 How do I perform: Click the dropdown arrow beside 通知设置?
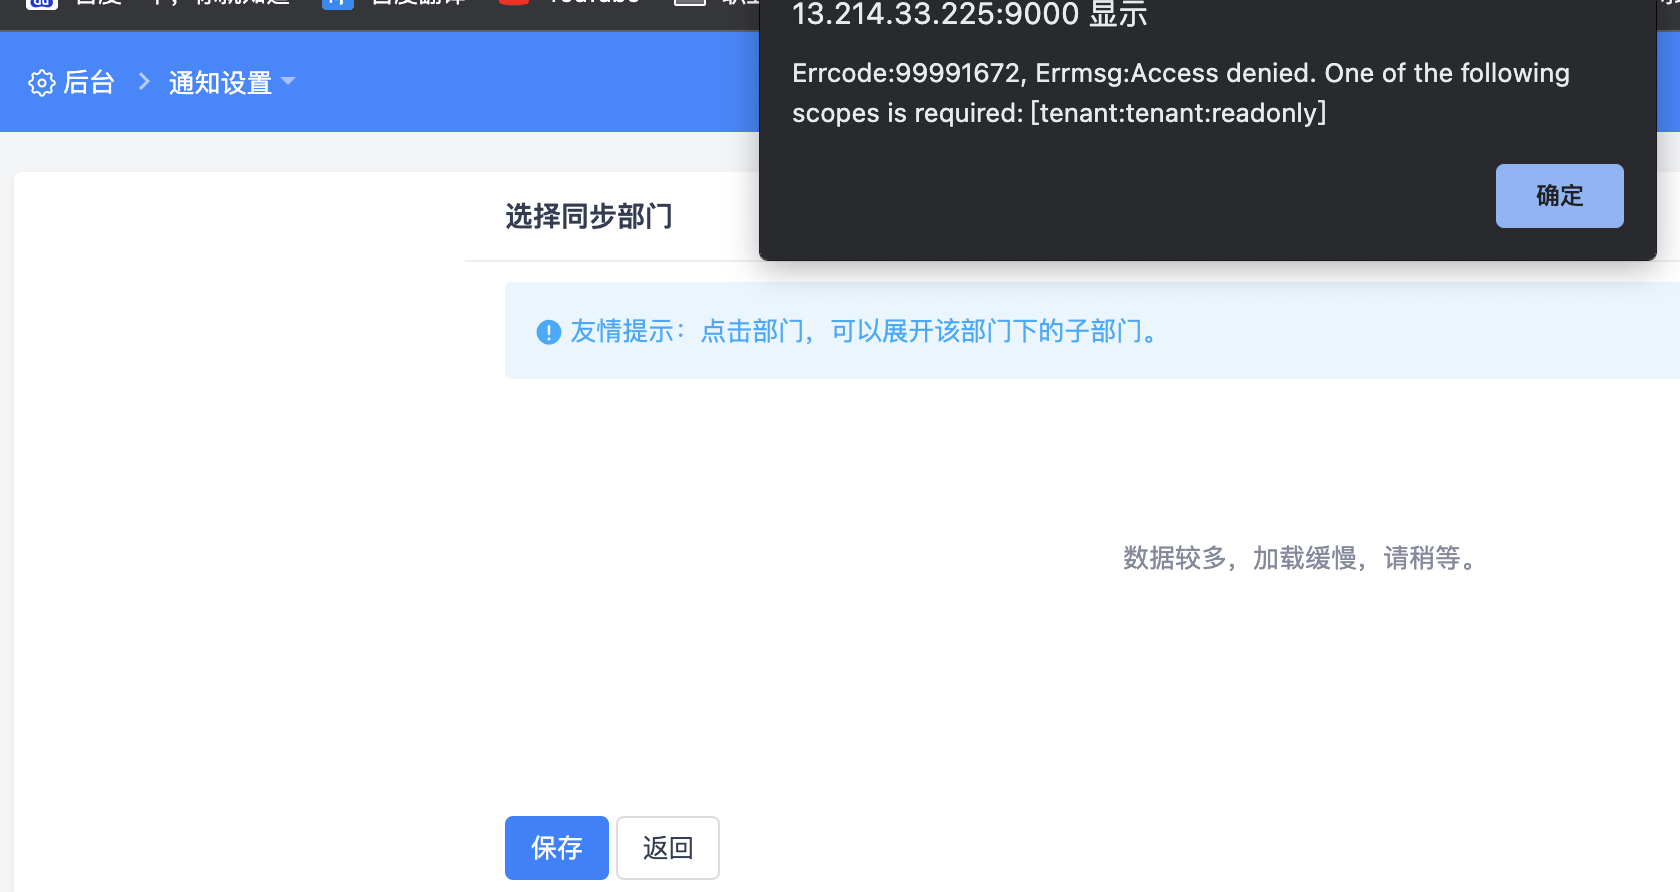[288, 81]
